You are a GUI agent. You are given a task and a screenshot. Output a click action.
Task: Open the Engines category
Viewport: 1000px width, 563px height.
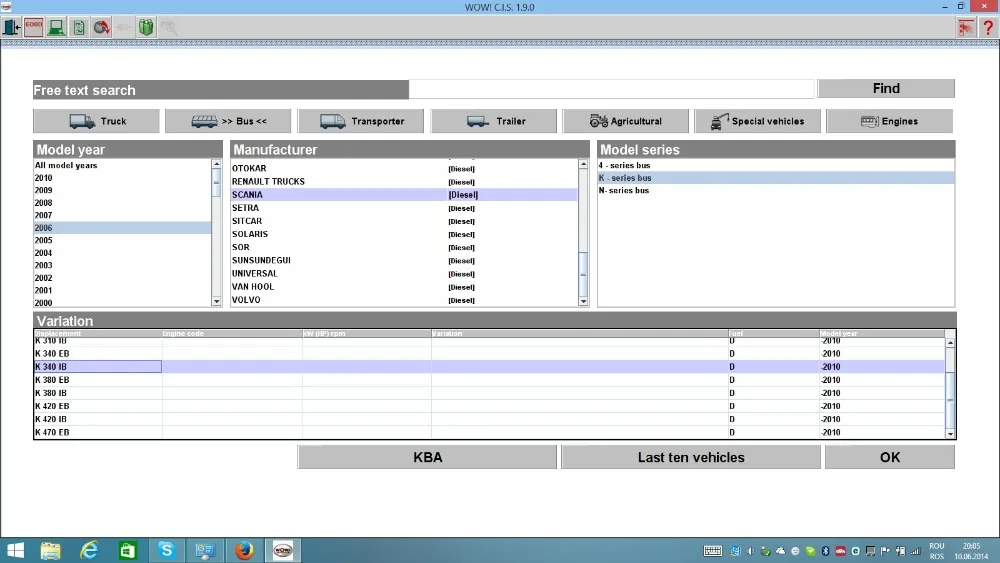[889, 121]
